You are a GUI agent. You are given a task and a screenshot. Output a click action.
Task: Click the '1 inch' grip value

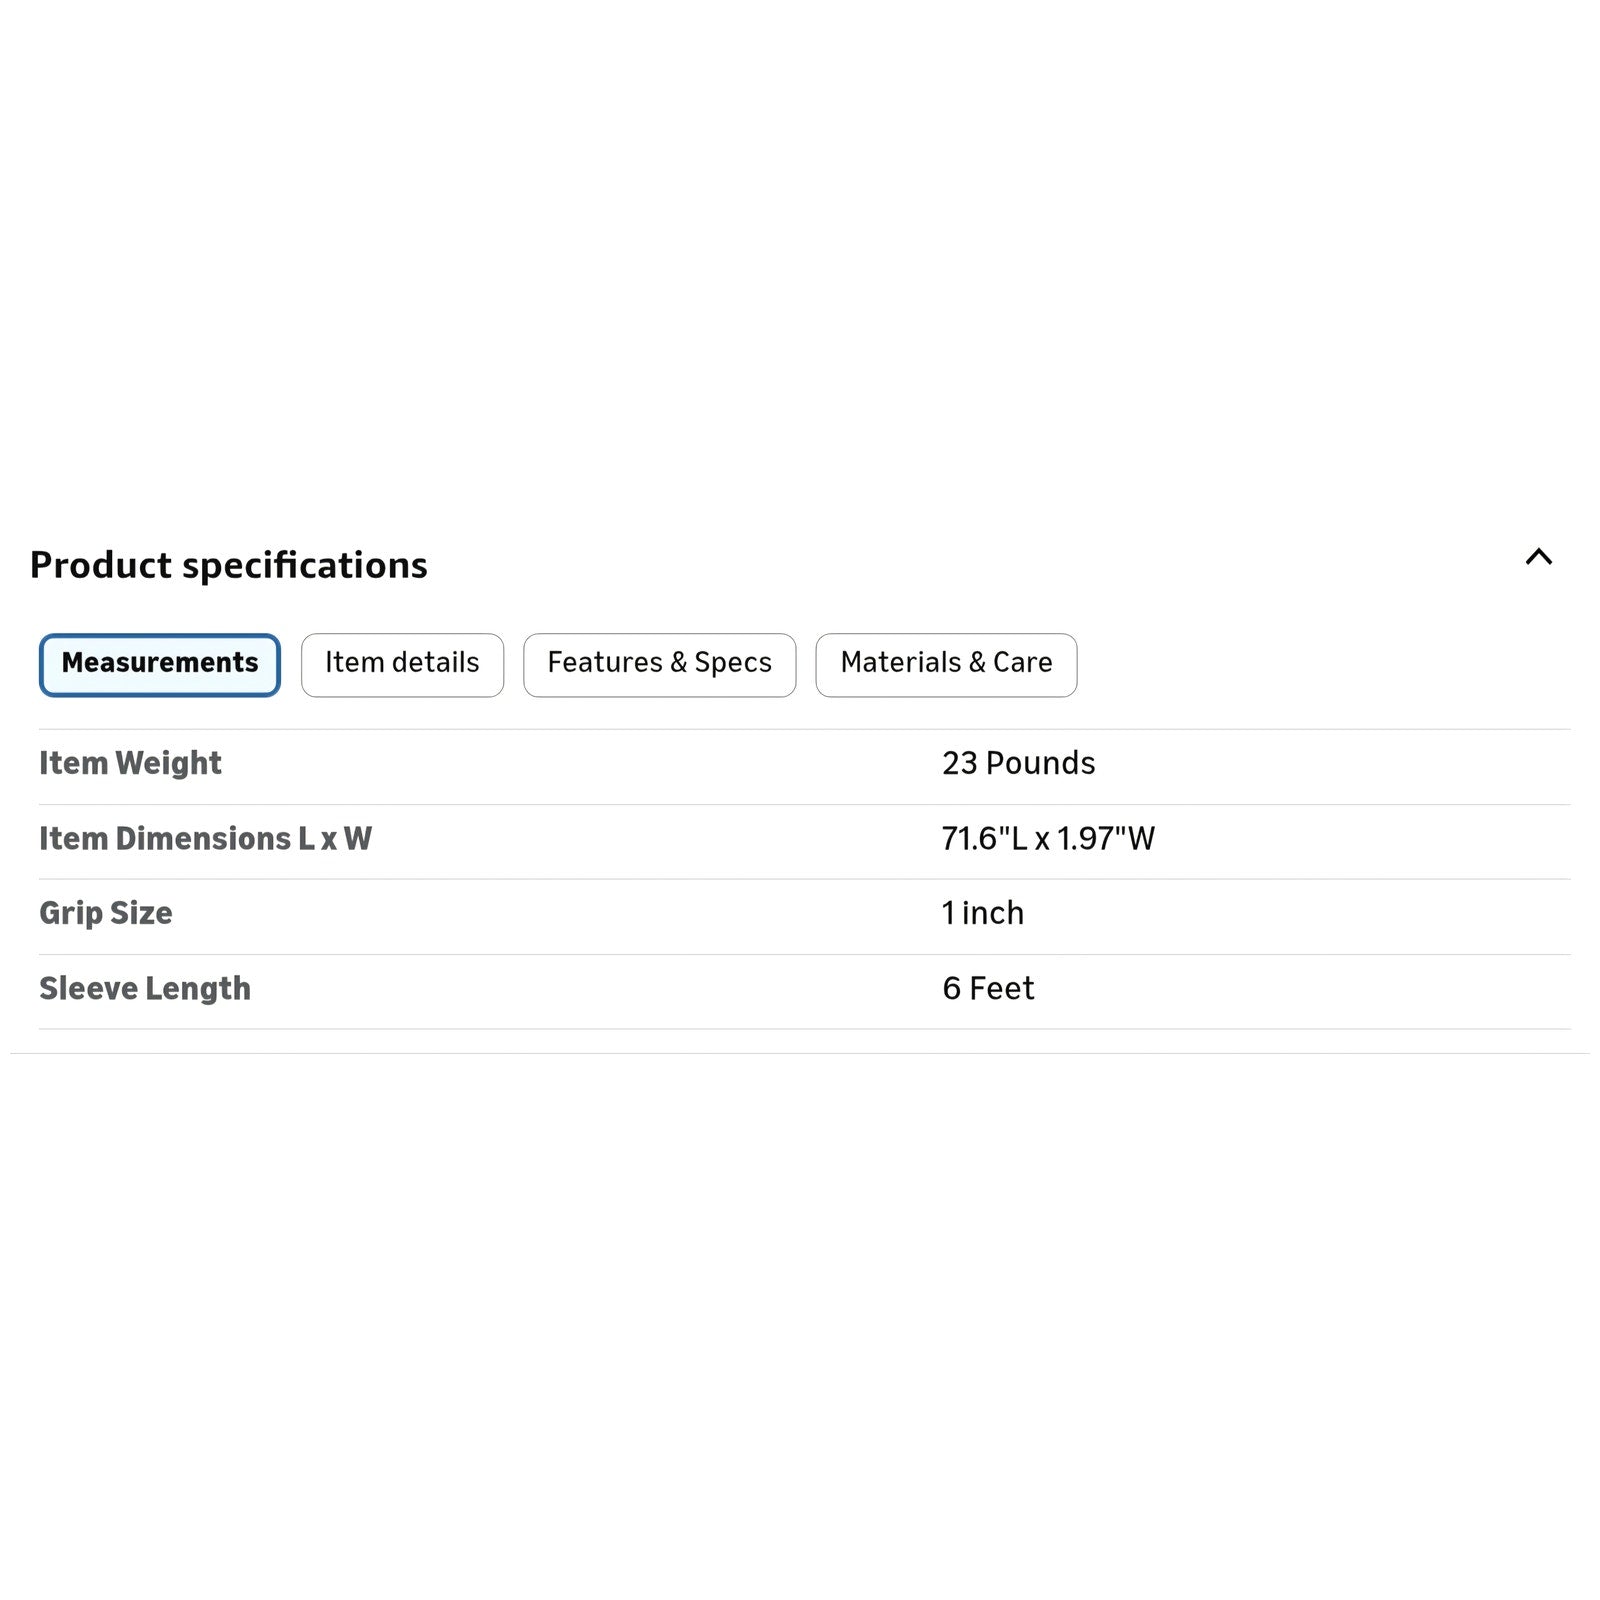tap(982, 914)
